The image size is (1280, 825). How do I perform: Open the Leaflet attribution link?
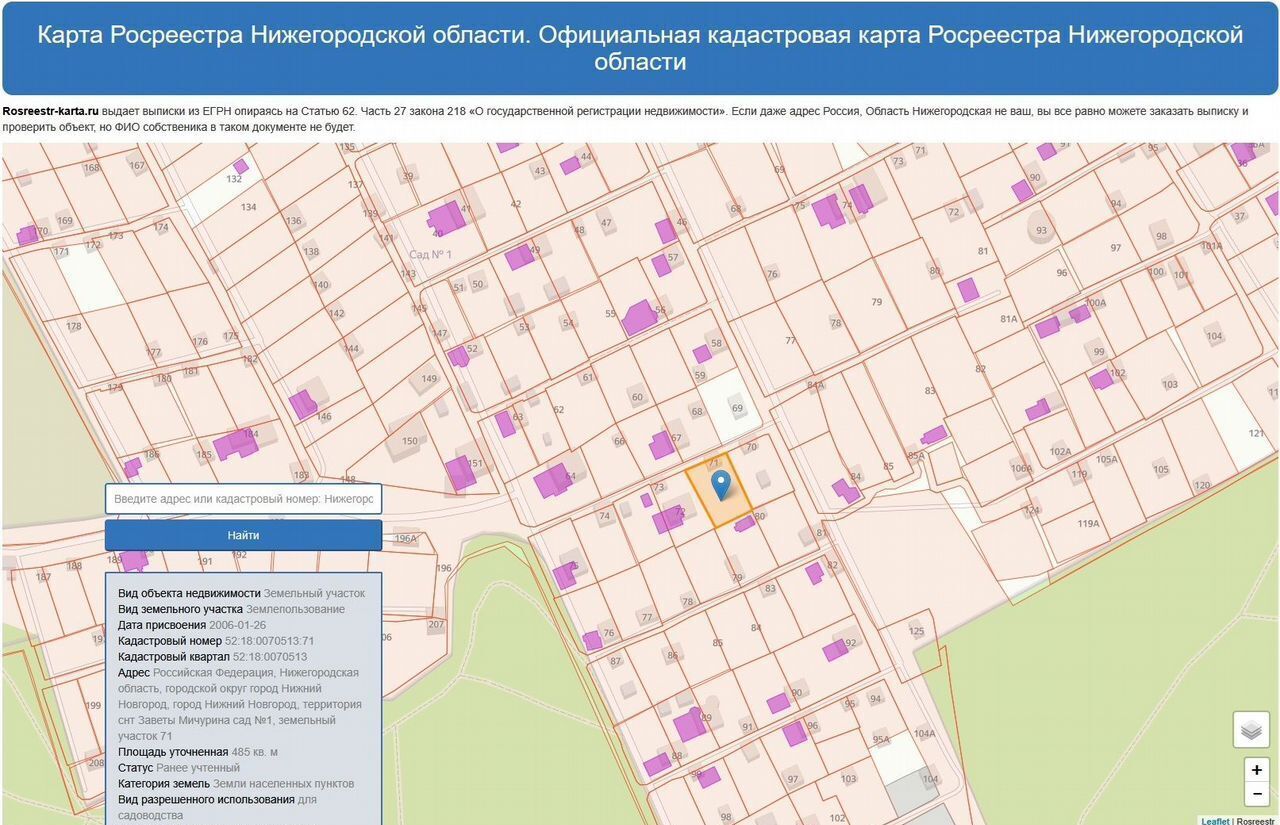1215,821
